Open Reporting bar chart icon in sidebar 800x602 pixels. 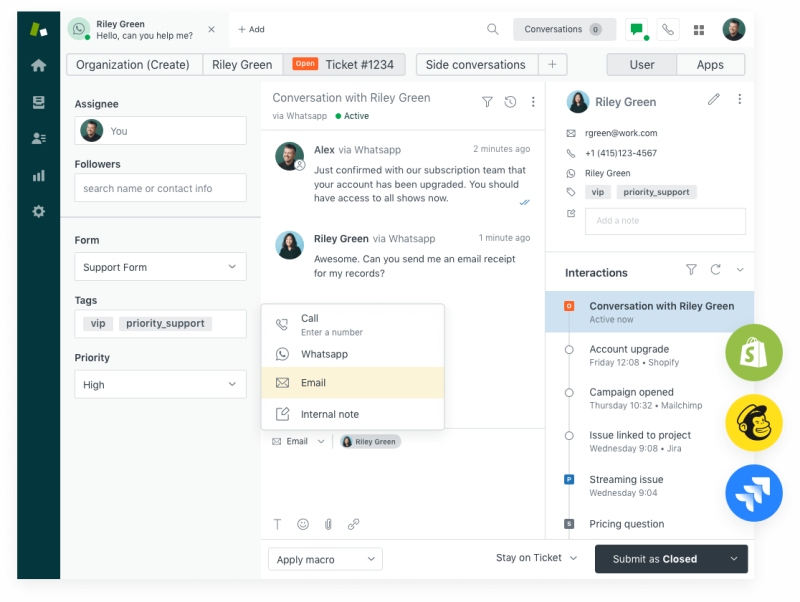point(38,175)
